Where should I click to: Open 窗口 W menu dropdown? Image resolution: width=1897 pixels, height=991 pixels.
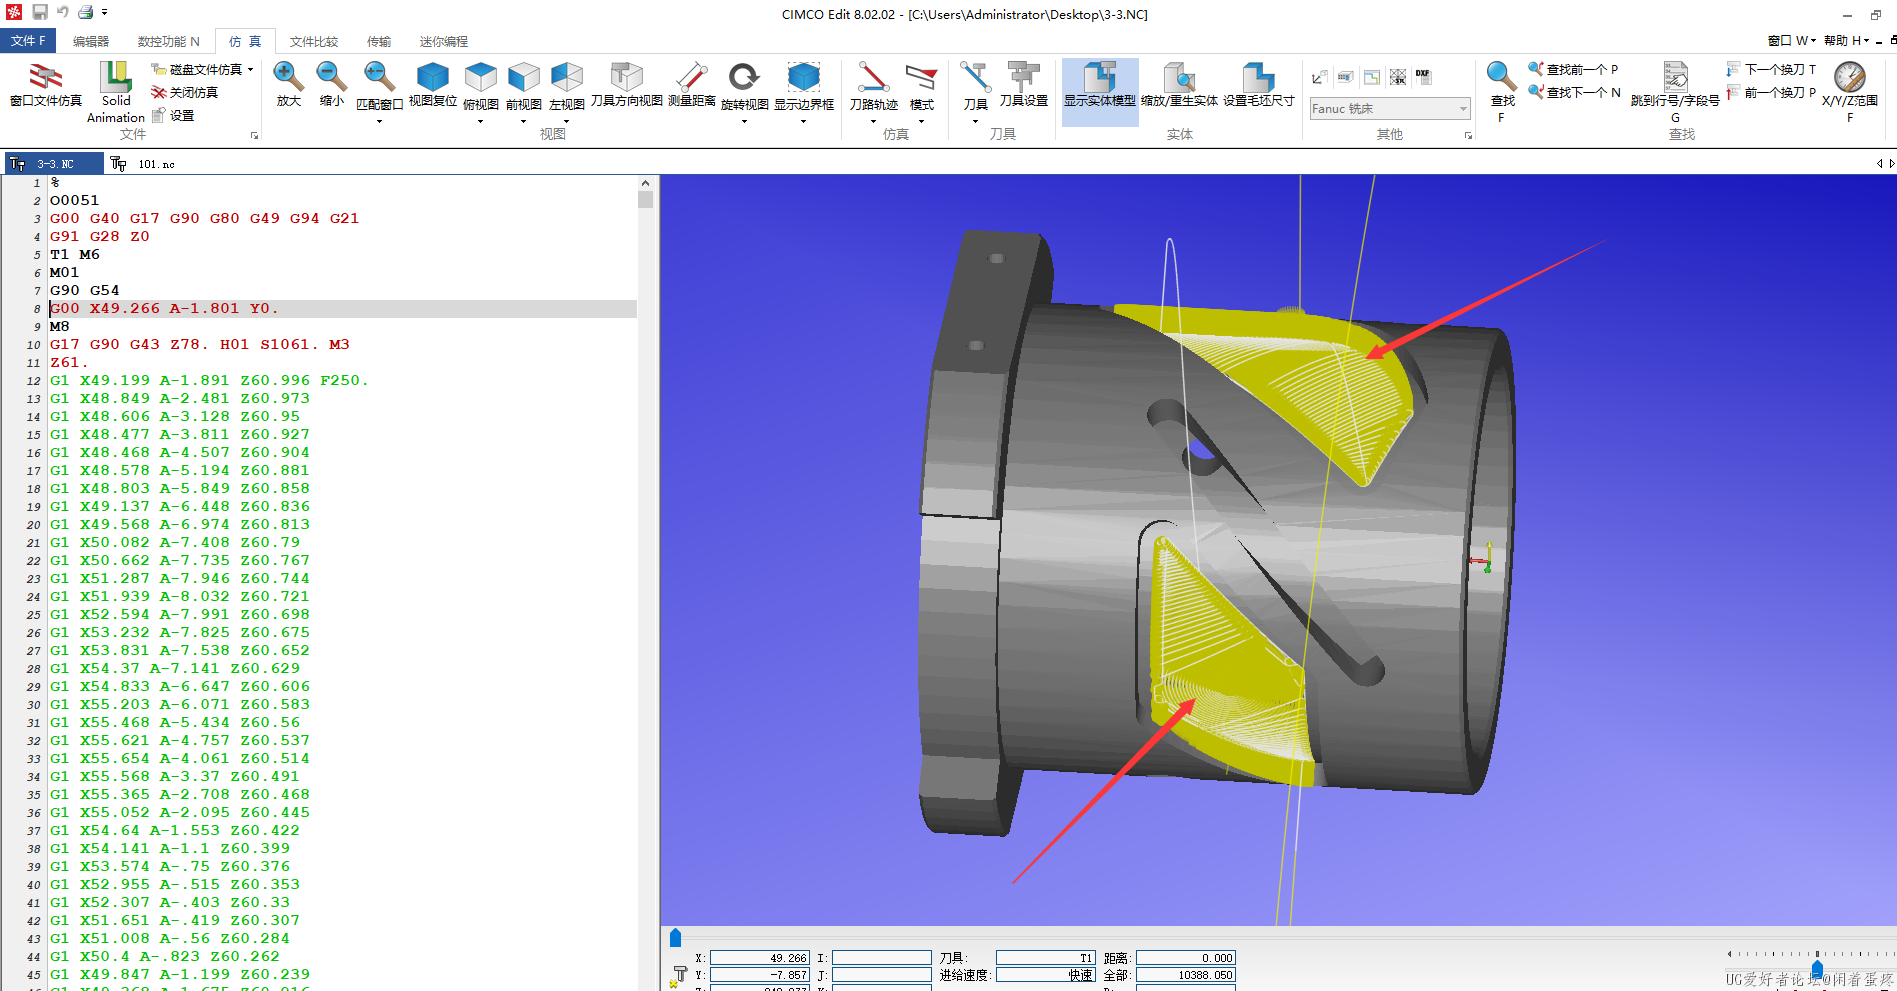tap(1791, 40)
